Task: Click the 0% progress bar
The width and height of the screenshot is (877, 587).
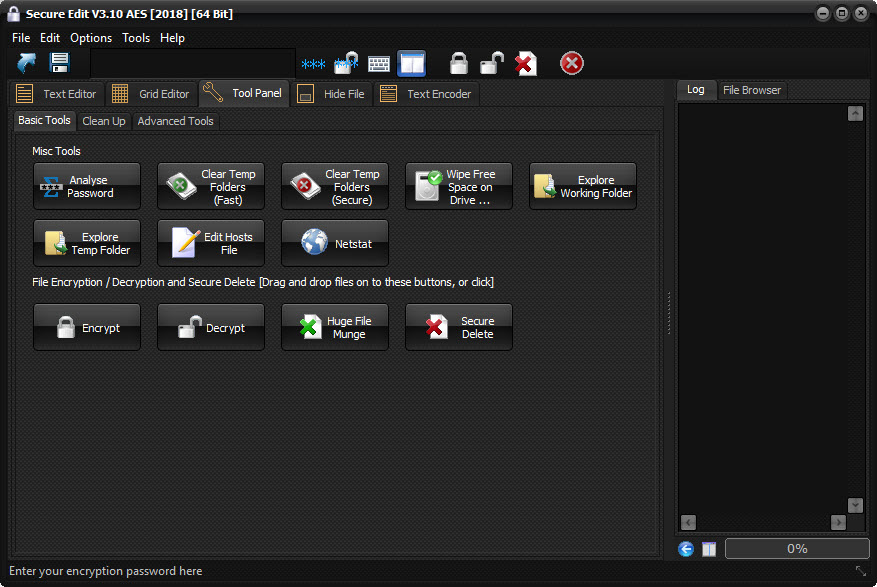Action: pyautogui.click(x=797, y=548)
